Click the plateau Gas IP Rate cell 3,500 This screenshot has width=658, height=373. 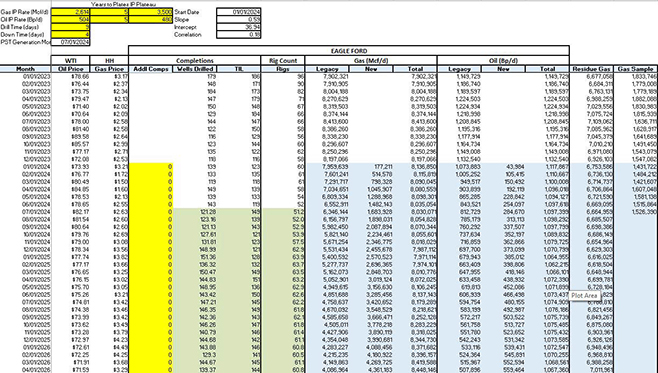click(151, 12)
